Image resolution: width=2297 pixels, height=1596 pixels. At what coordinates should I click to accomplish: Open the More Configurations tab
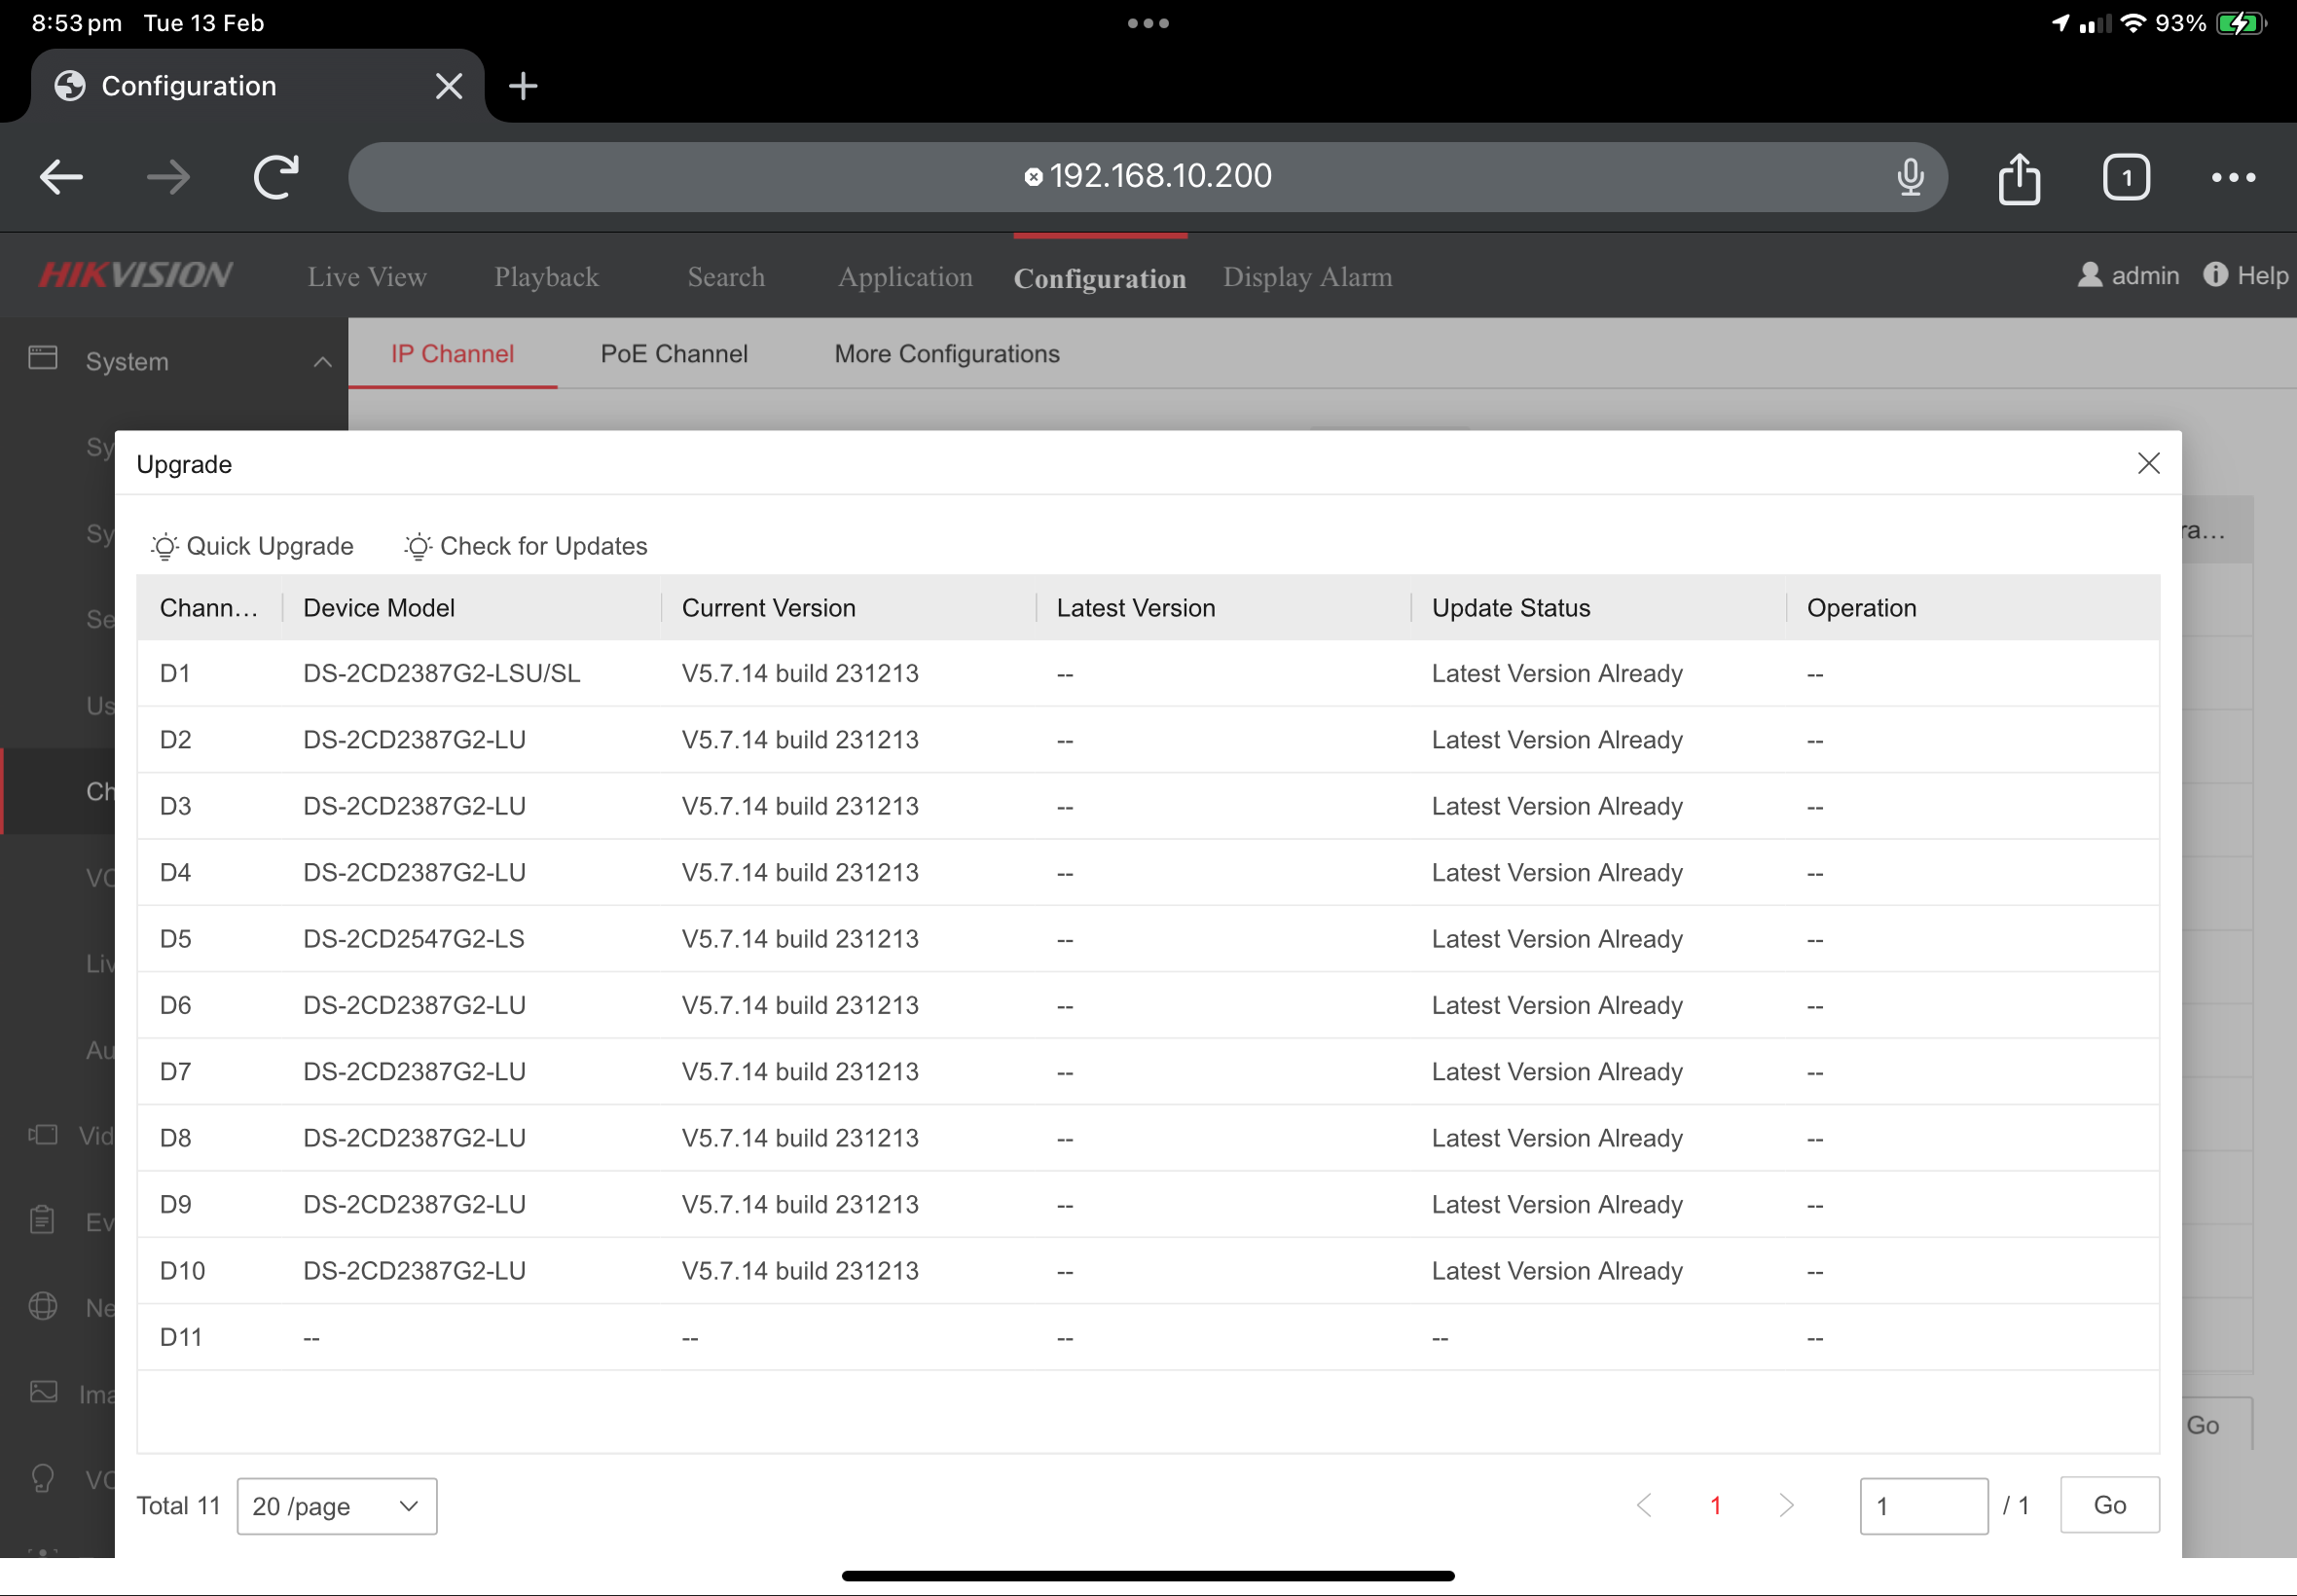[x=946, y=354]
